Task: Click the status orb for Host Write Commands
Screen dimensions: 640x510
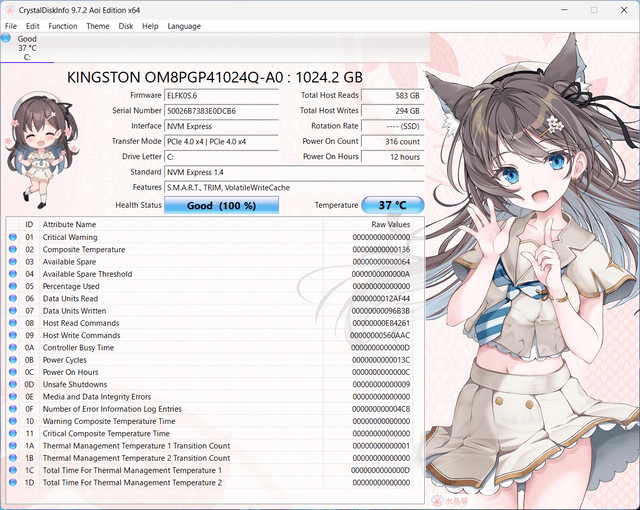Action: 13,335
